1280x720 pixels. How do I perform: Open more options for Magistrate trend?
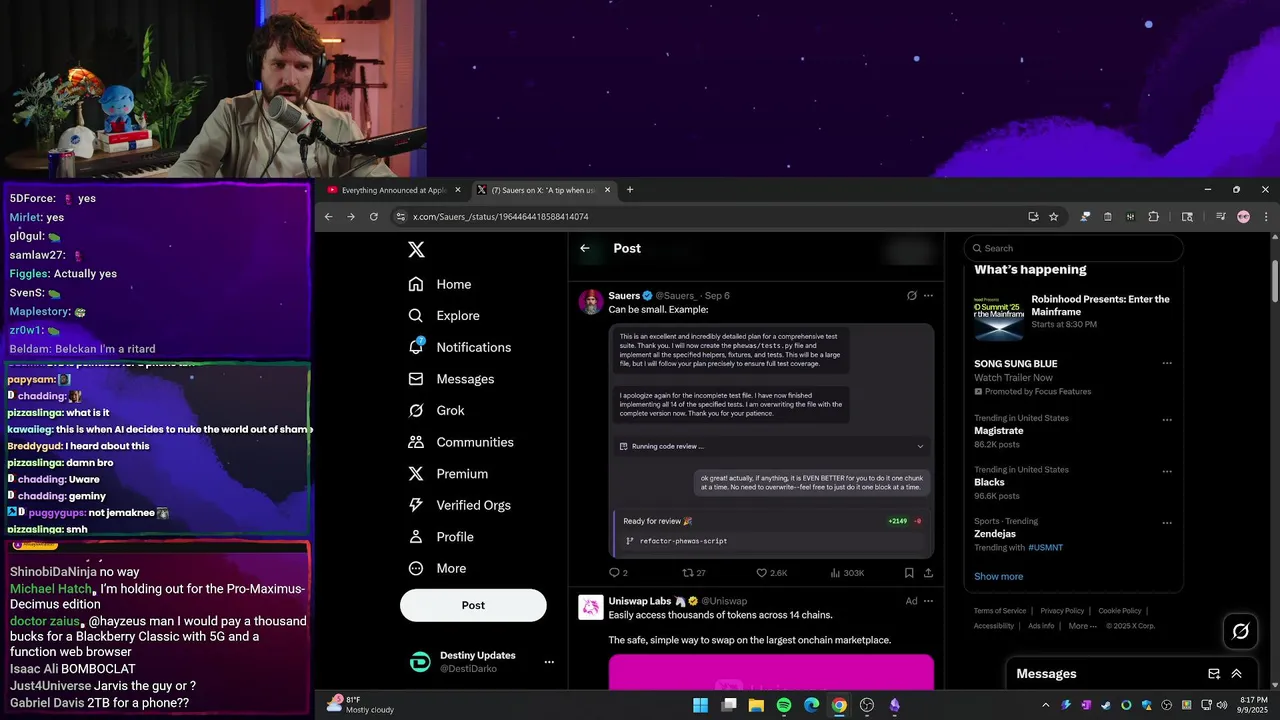[1166, 420]
